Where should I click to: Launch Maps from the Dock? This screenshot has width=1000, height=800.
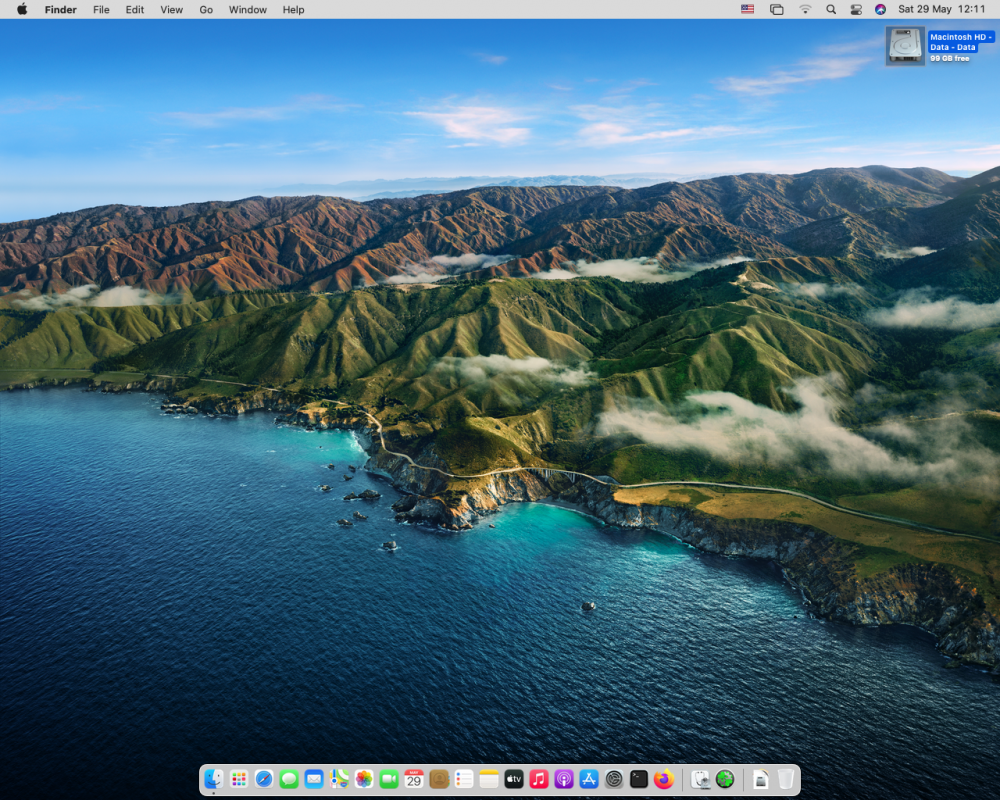coord(339,779)
